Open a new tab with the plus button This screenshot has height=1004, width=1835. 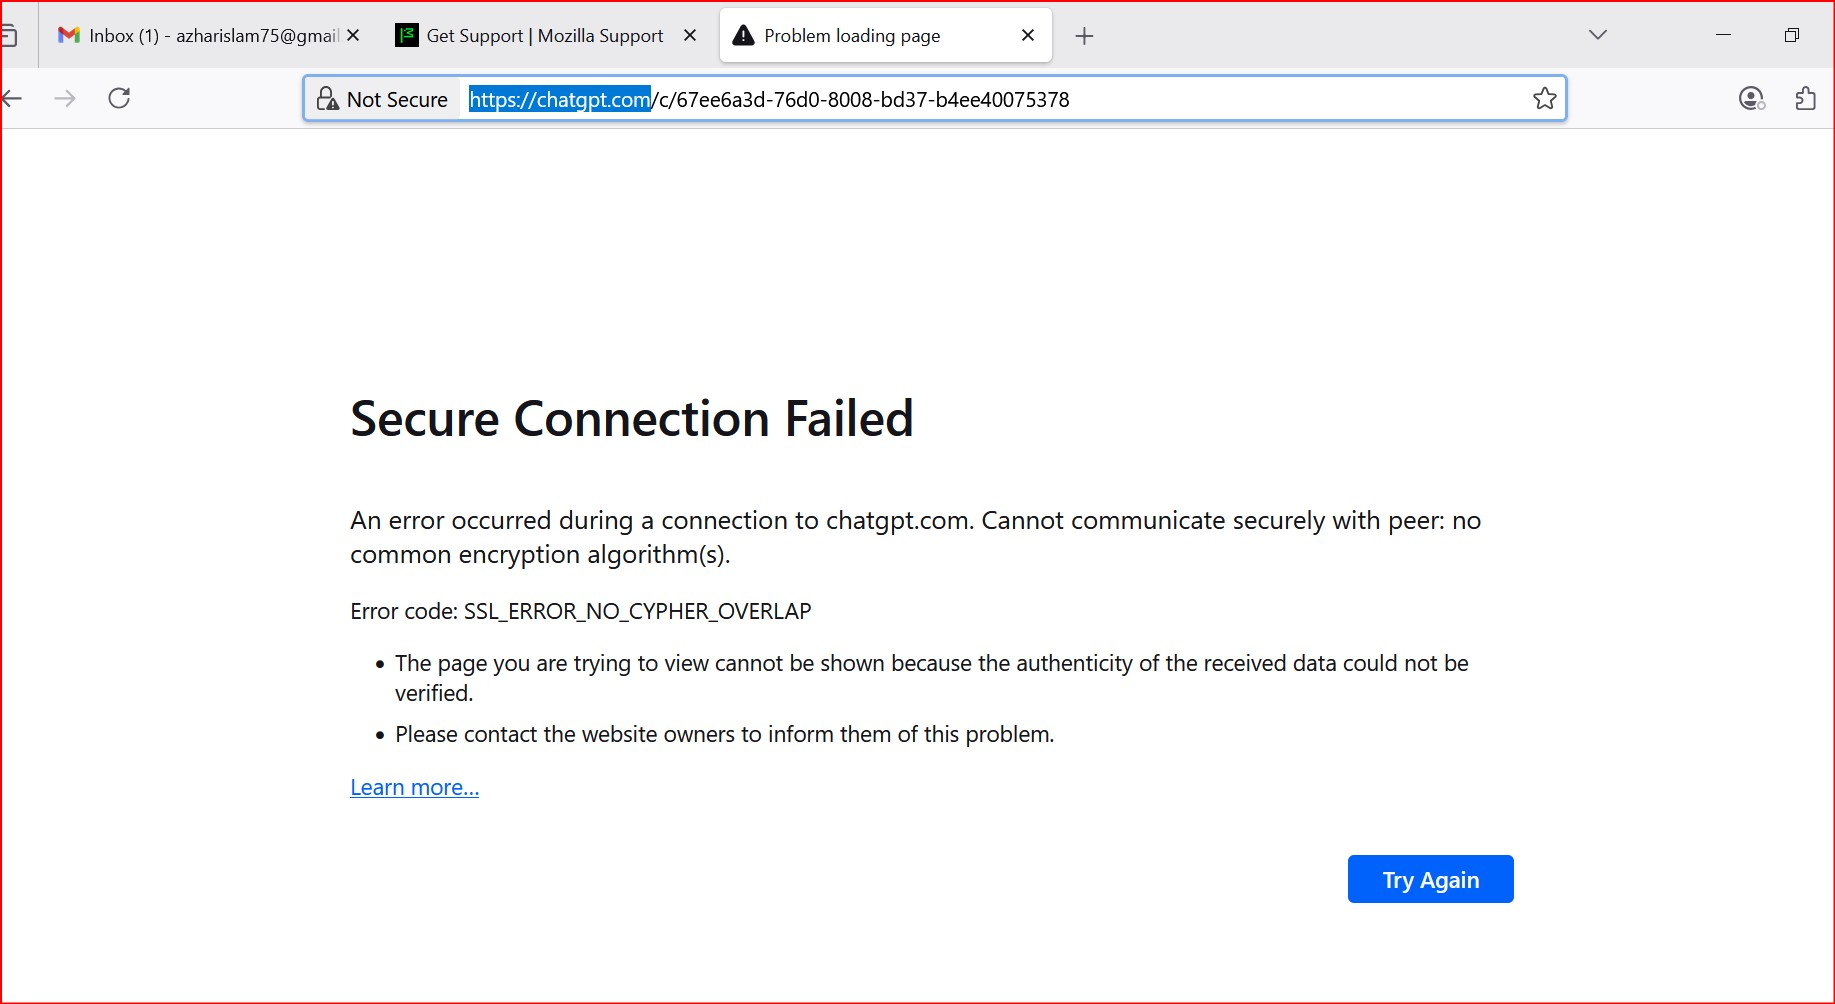1084,36
